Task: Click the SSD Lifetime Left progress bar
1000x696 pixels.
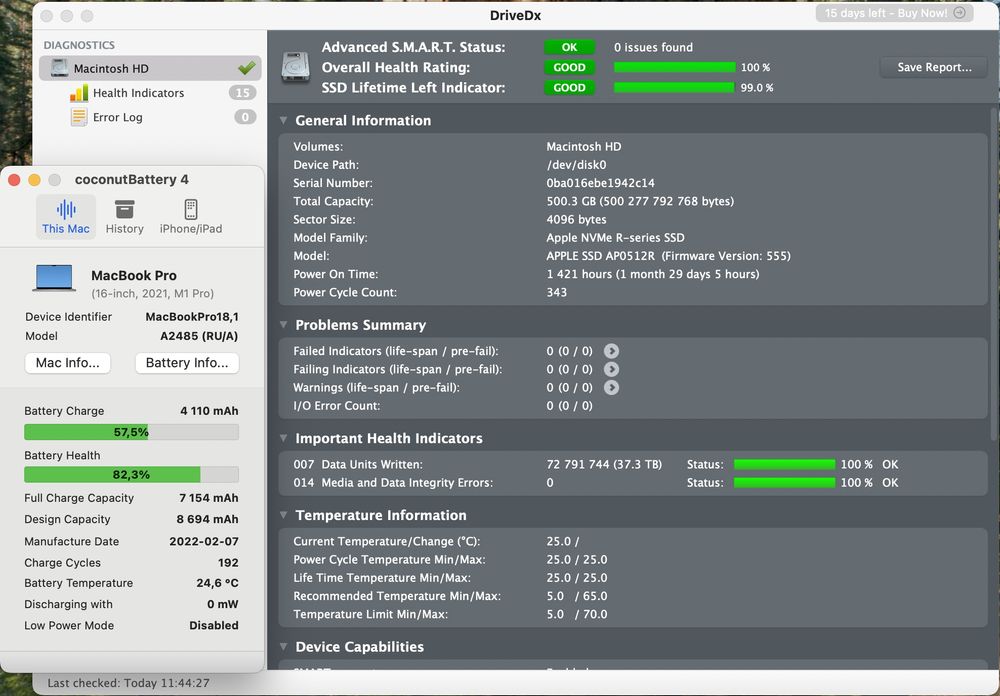Action: point(674,88)
